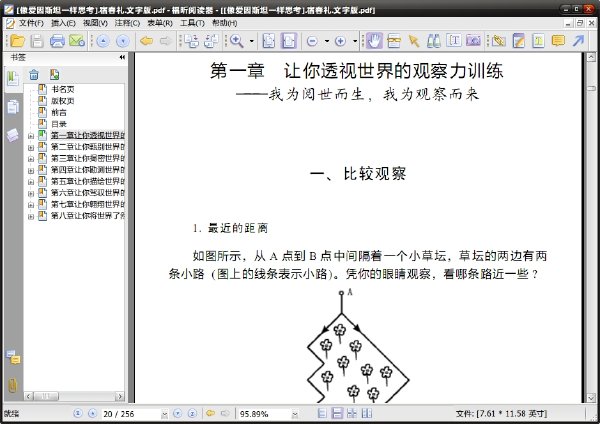The height and width of the screenshot is (424, 600).
Task: Open the Layers panel in sidebar
Action: (13, 135)
